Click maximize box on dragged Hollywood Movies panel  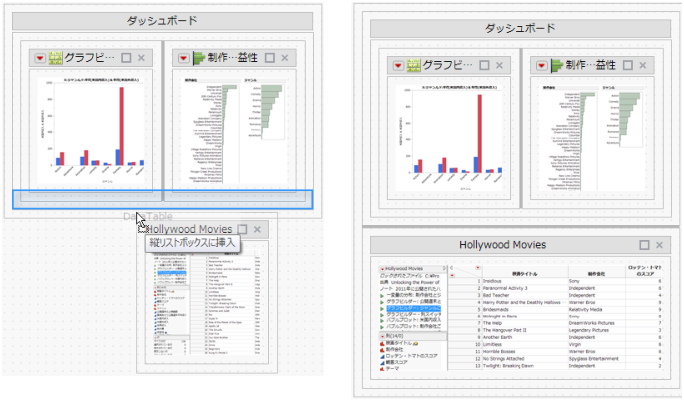pos(242,229)
